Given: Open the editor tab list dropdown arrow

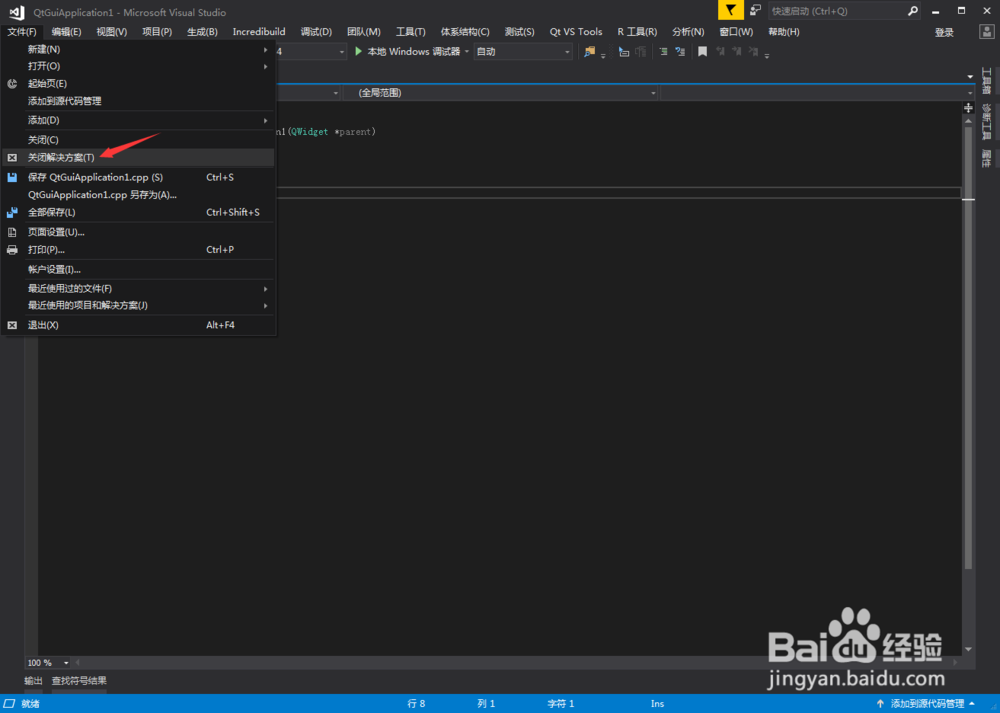Looking at the screenshot, I should pyautogui.click(x=970, y=77).
